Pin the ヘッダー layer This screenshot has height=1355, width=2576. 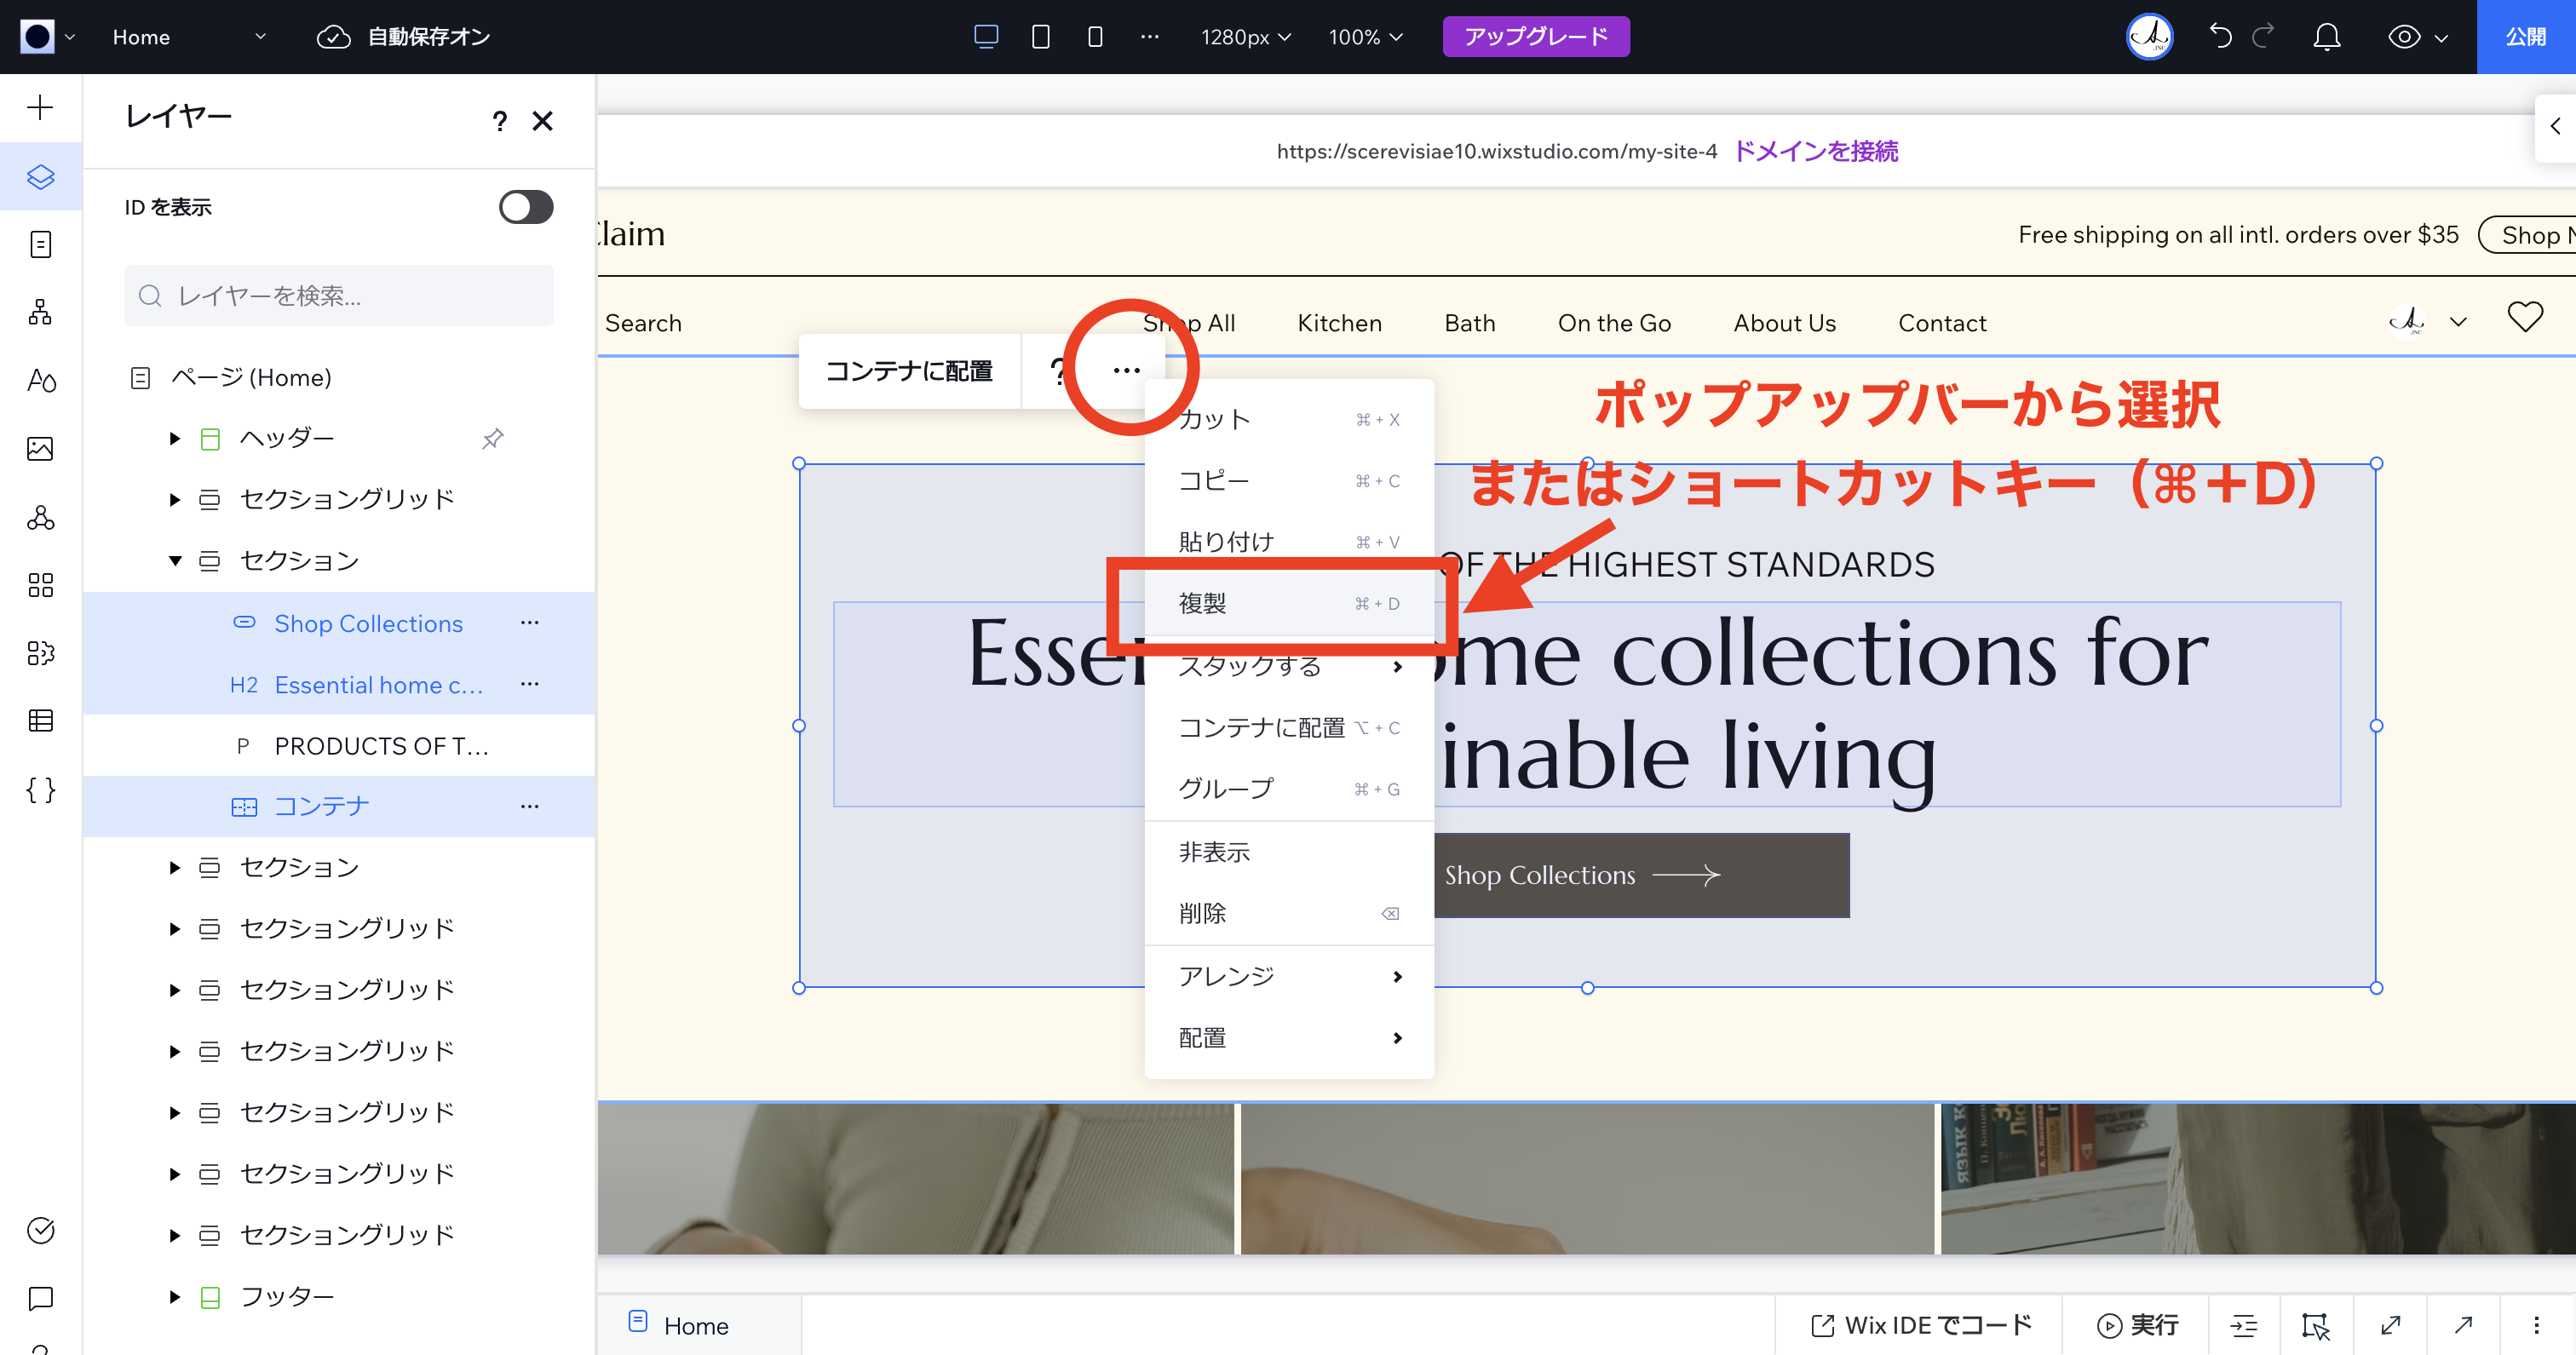(x=492, y=438)
